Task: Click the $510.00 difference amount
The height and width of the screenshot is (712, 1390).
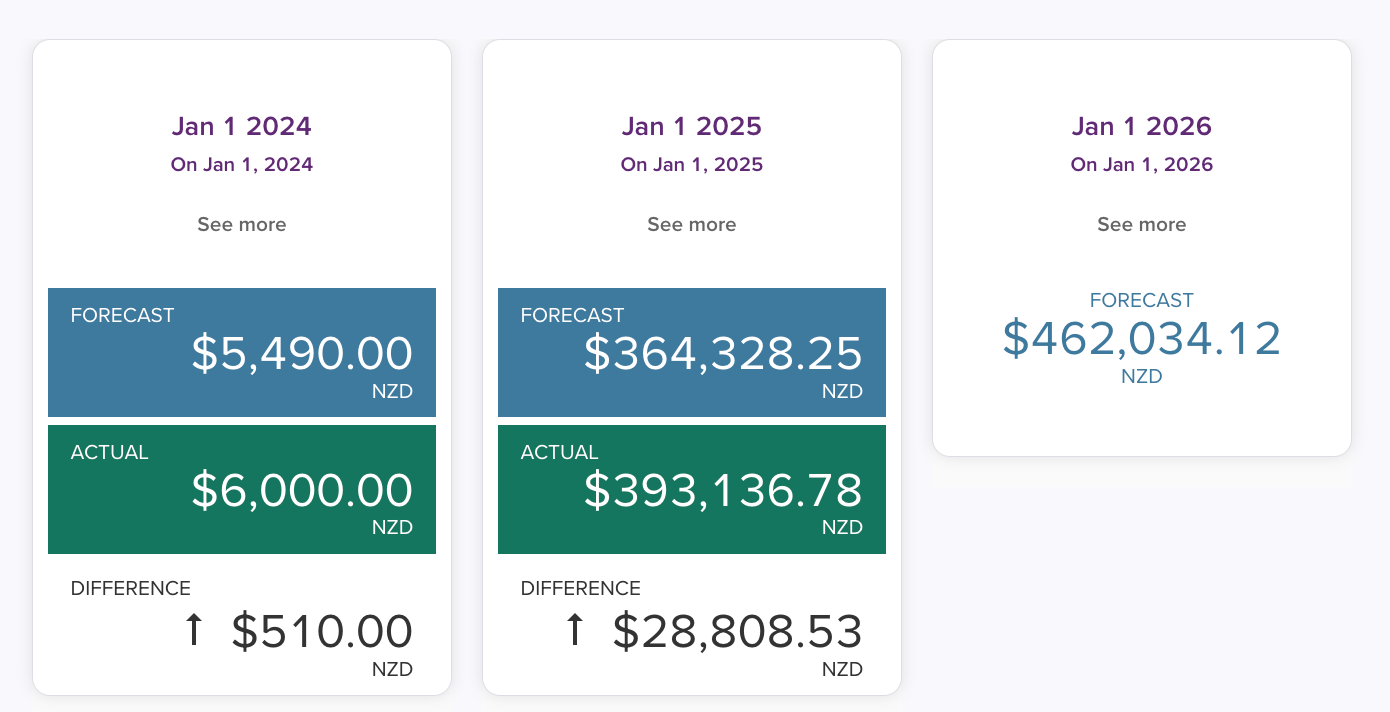Action: pyautogui.click(x=322, y=632)
